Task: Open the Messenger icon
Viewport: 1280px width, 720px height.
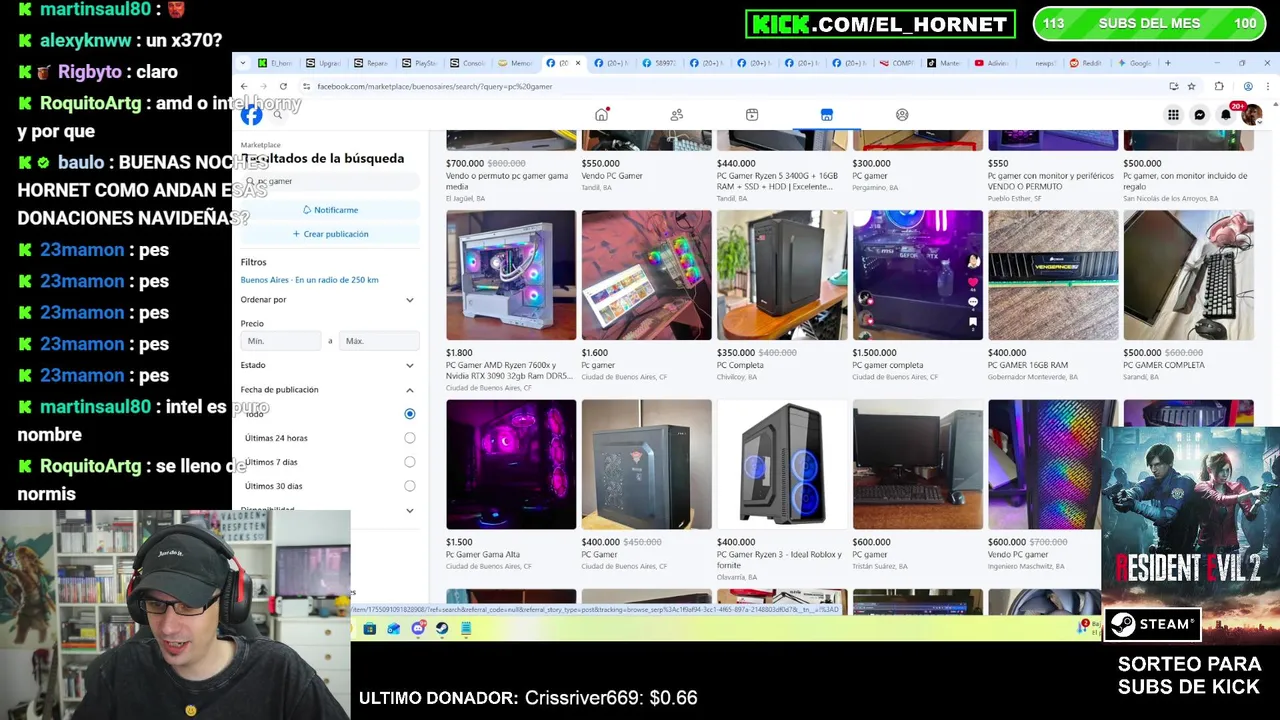Action: pyautogui.click(x=1200, y=115)
